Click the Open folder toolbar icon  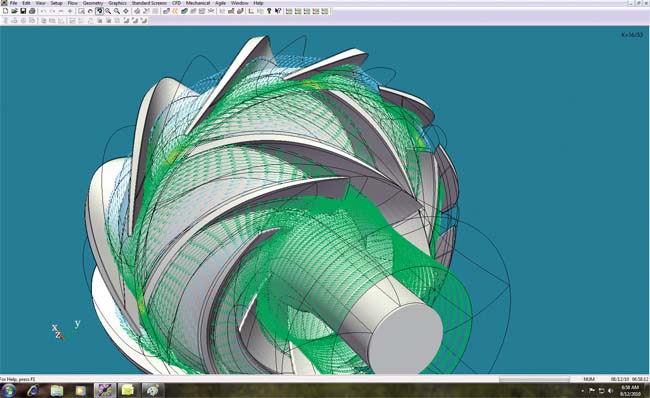click(14, 11)
